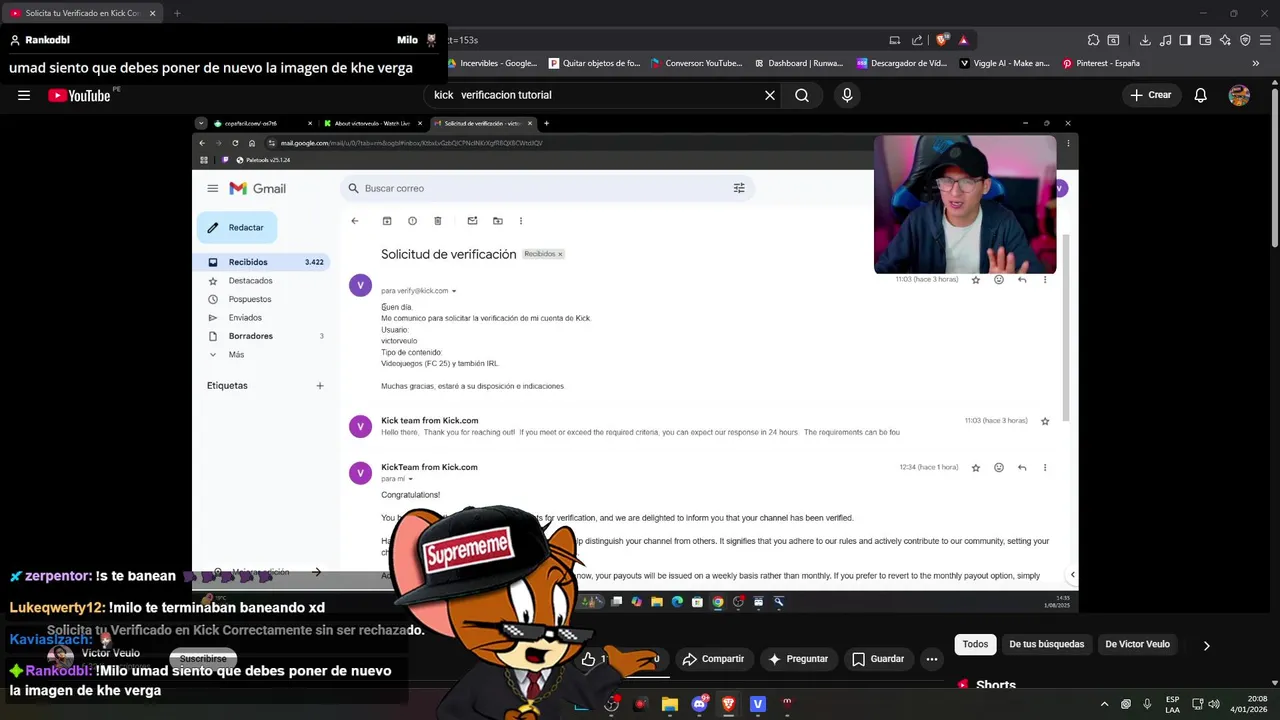Open the Viggle AI bookmark

pos(1005,63)
